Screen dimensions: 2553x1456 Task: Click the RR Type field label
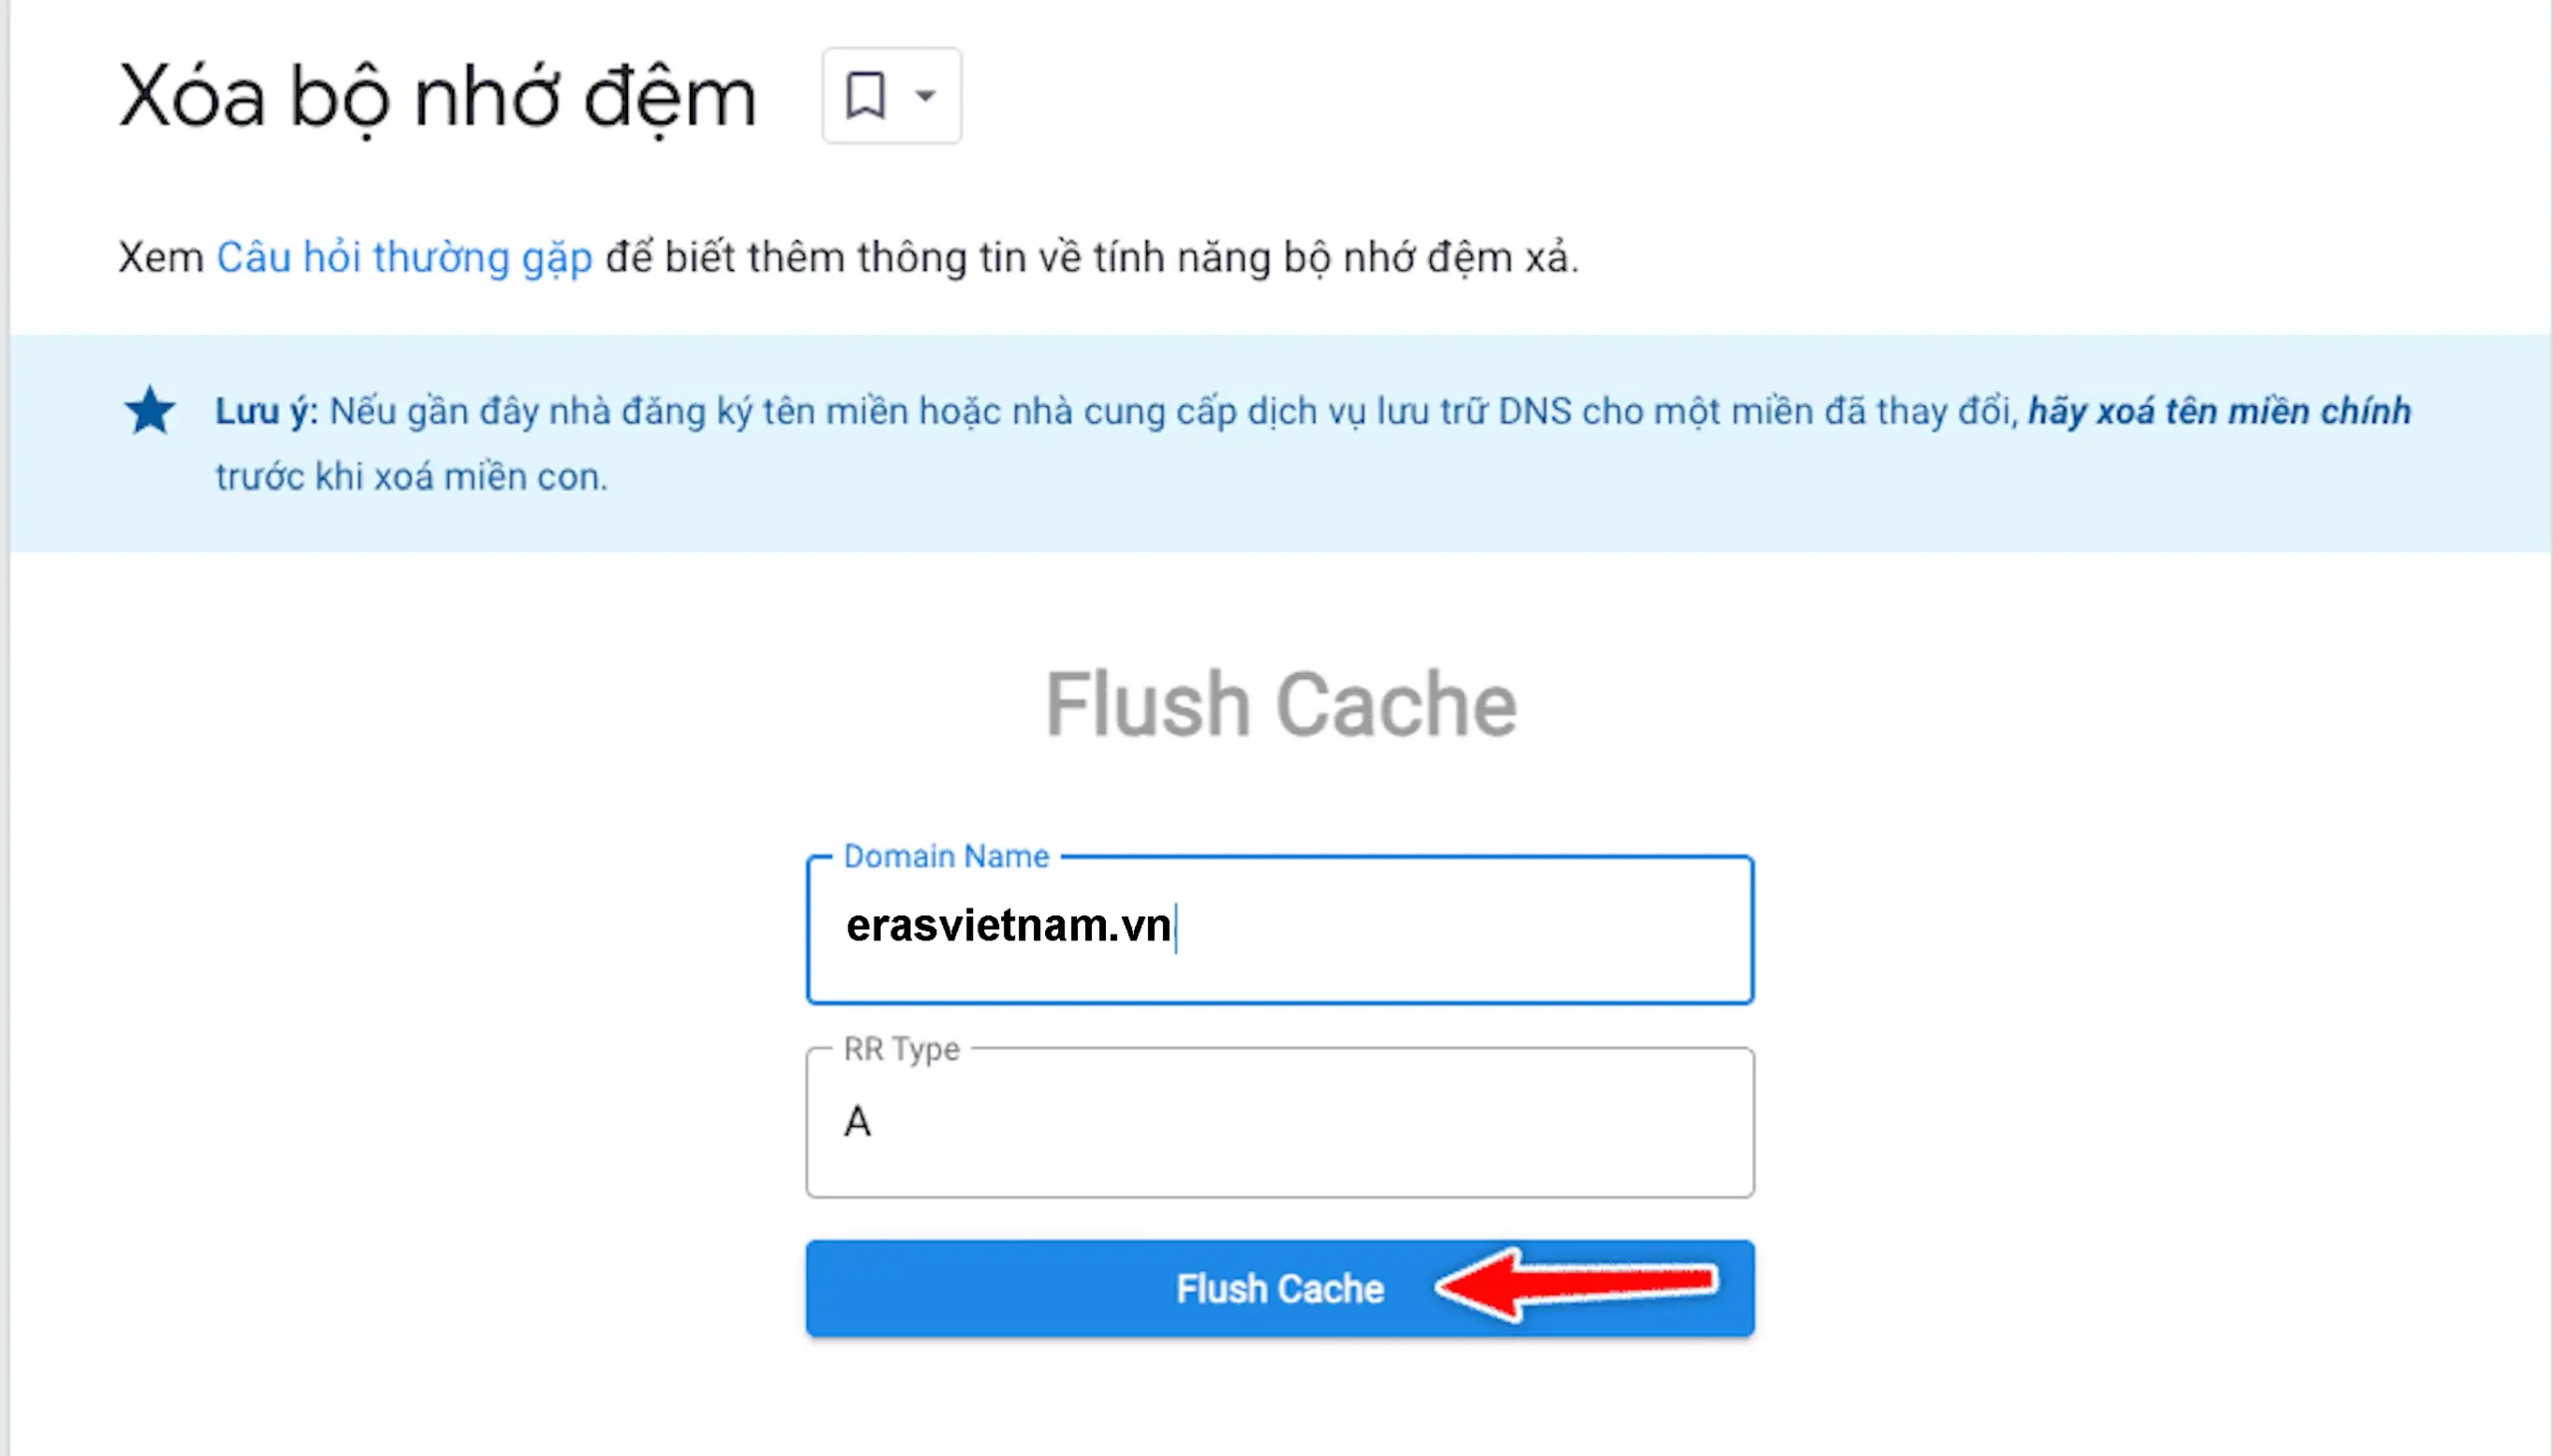901,1049
